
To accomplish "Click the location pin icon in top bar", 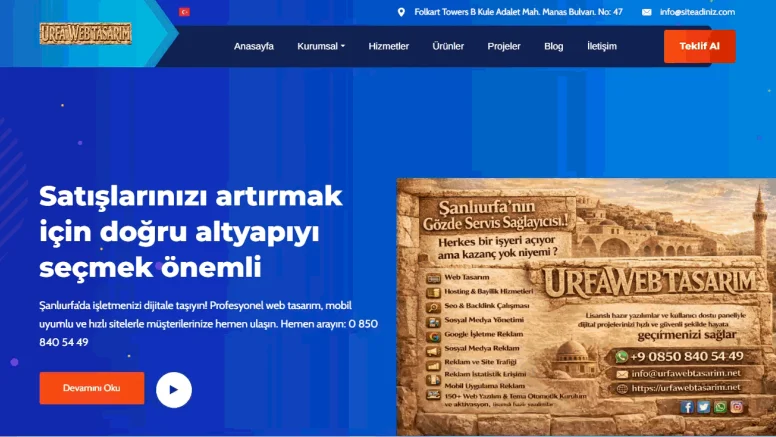I will point(401,12).
